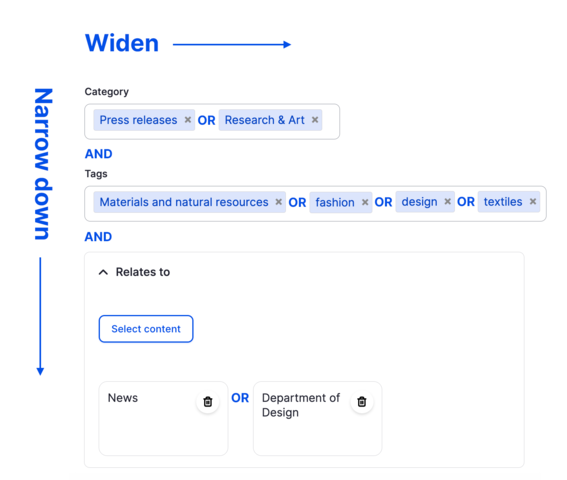This screenshot has width=567, height=480.
Task: Click the Relates to heading text
Action: 143,272
